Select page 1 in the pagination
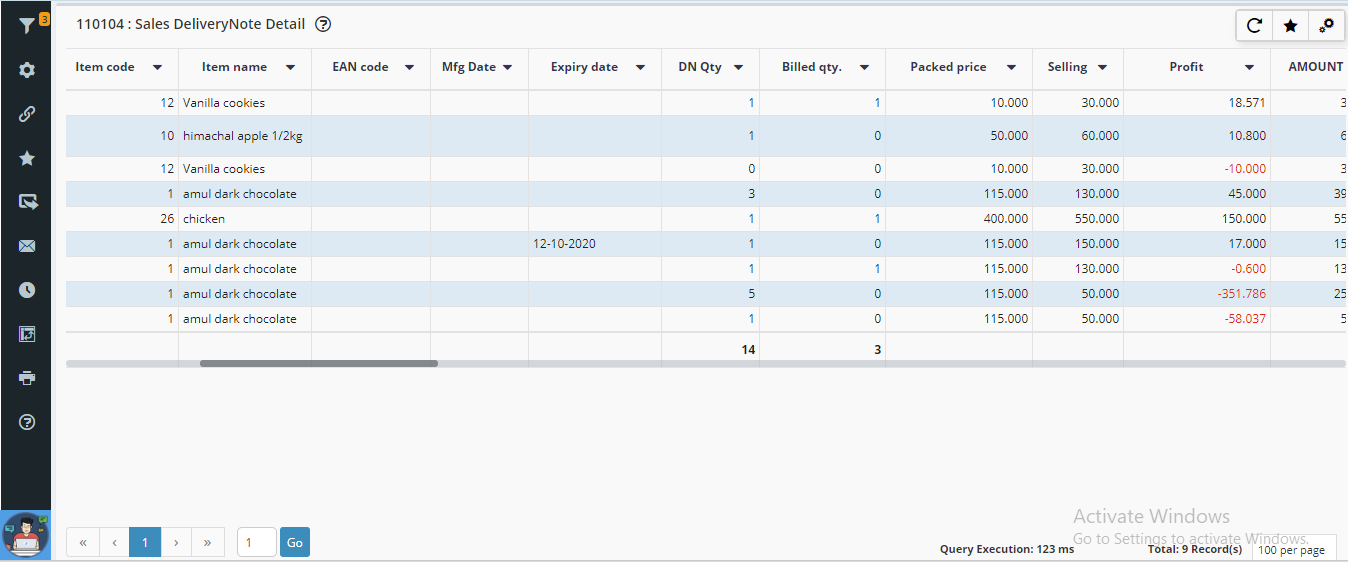The image size is (1348, 562). tap(145, 542)
